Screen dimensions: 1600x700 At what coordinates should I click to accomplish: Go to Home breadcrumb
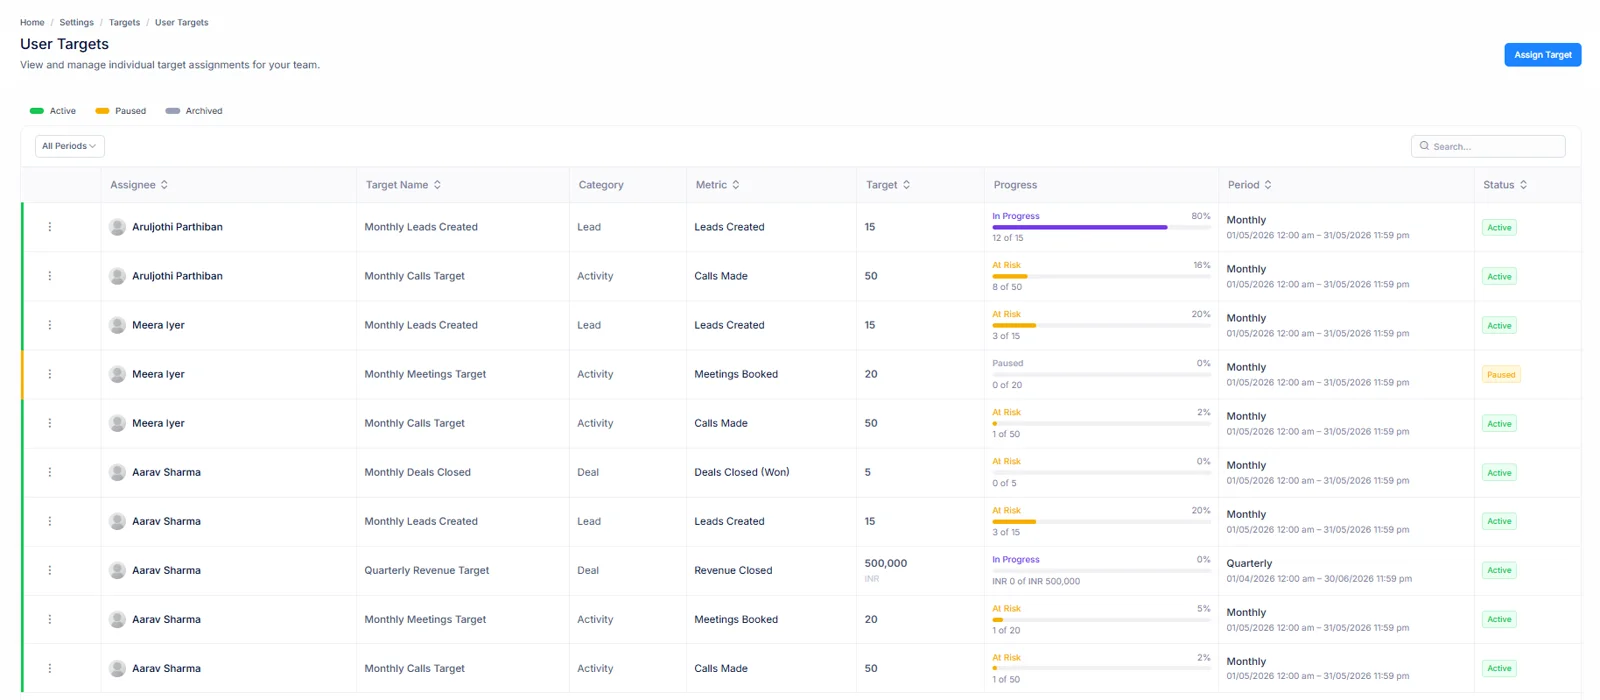[x=32, y=22]
